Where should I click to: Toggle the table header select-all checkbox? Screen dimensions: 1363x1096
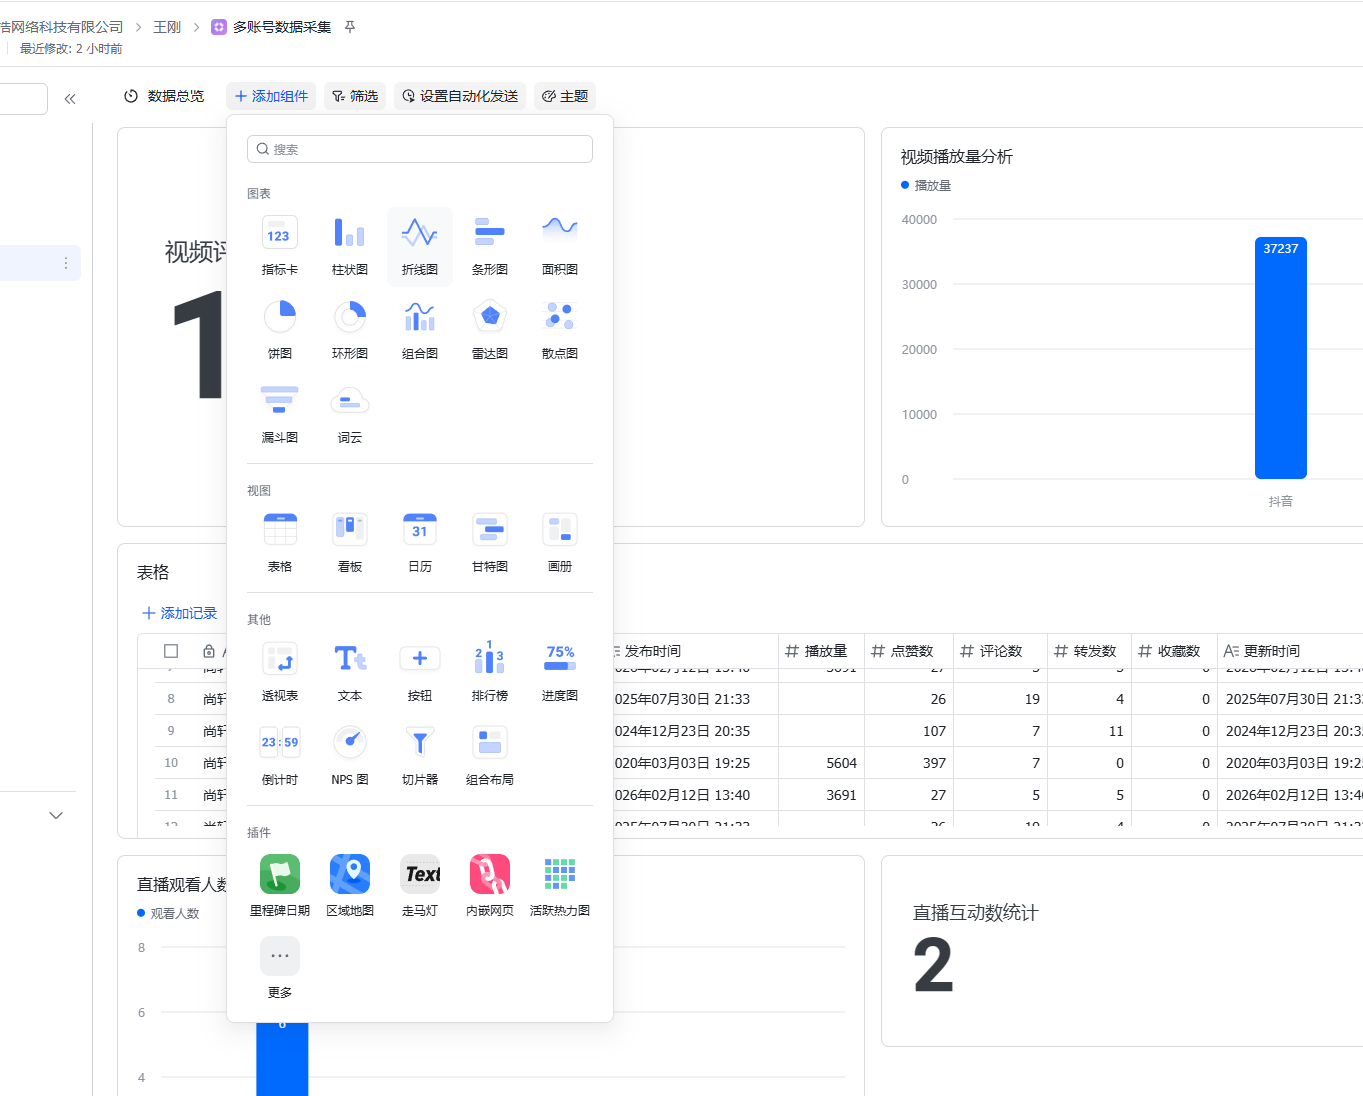tap(171, 651)
